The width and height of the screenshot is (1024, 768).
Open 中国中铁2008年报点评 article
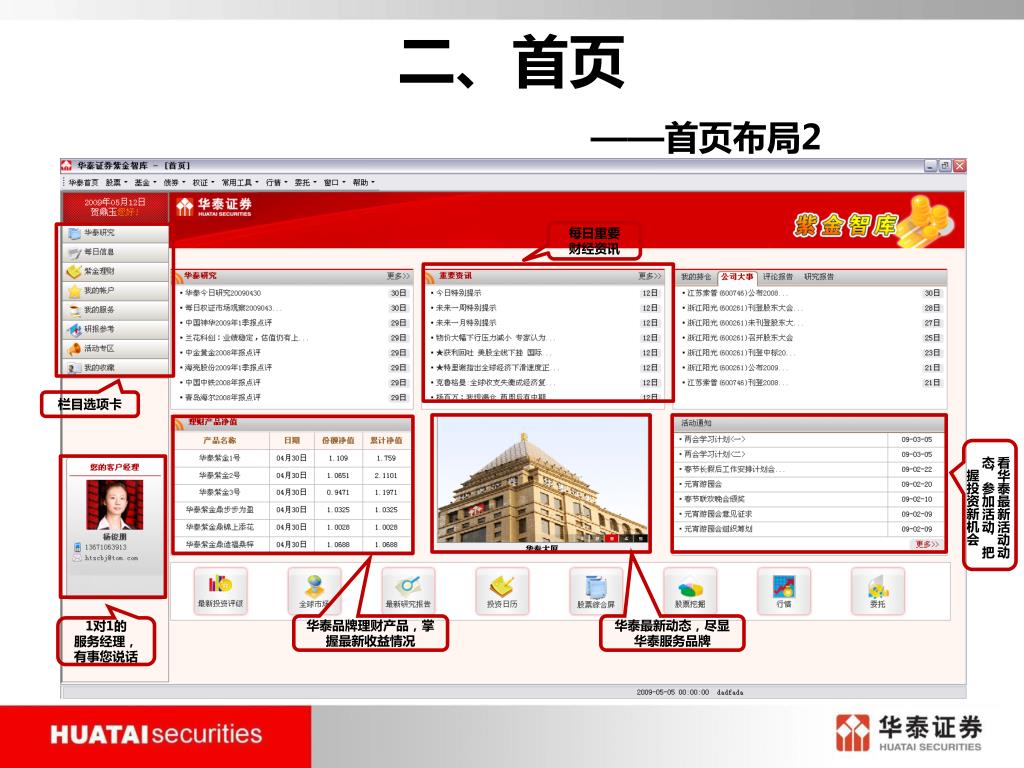222,383
